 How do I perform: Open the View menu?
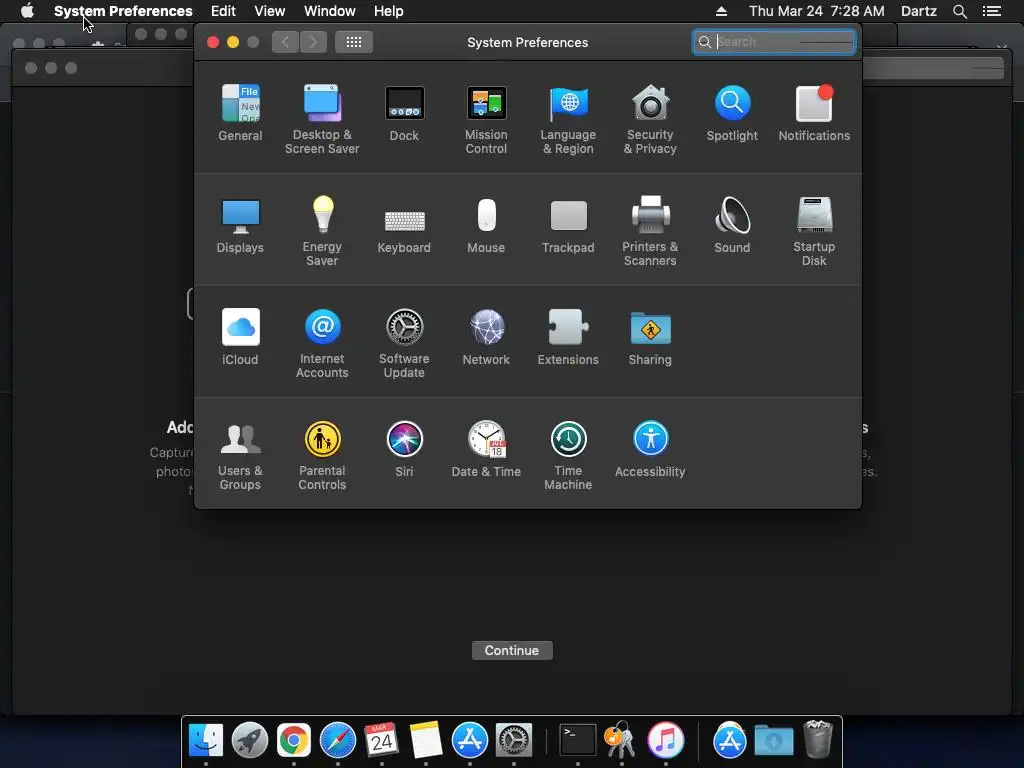point(270,11)
